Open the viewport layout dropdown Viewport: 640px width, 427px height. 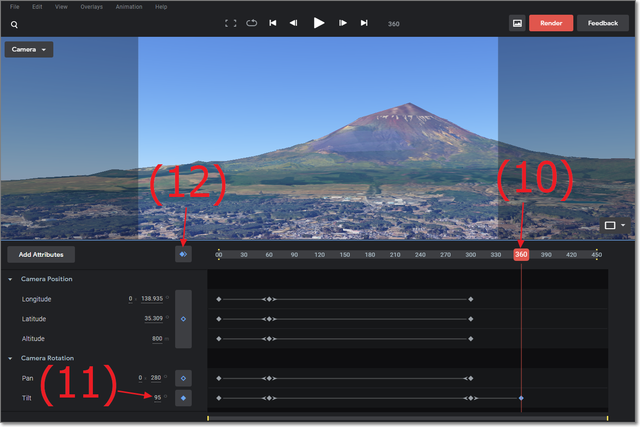[x=613, y=226]
